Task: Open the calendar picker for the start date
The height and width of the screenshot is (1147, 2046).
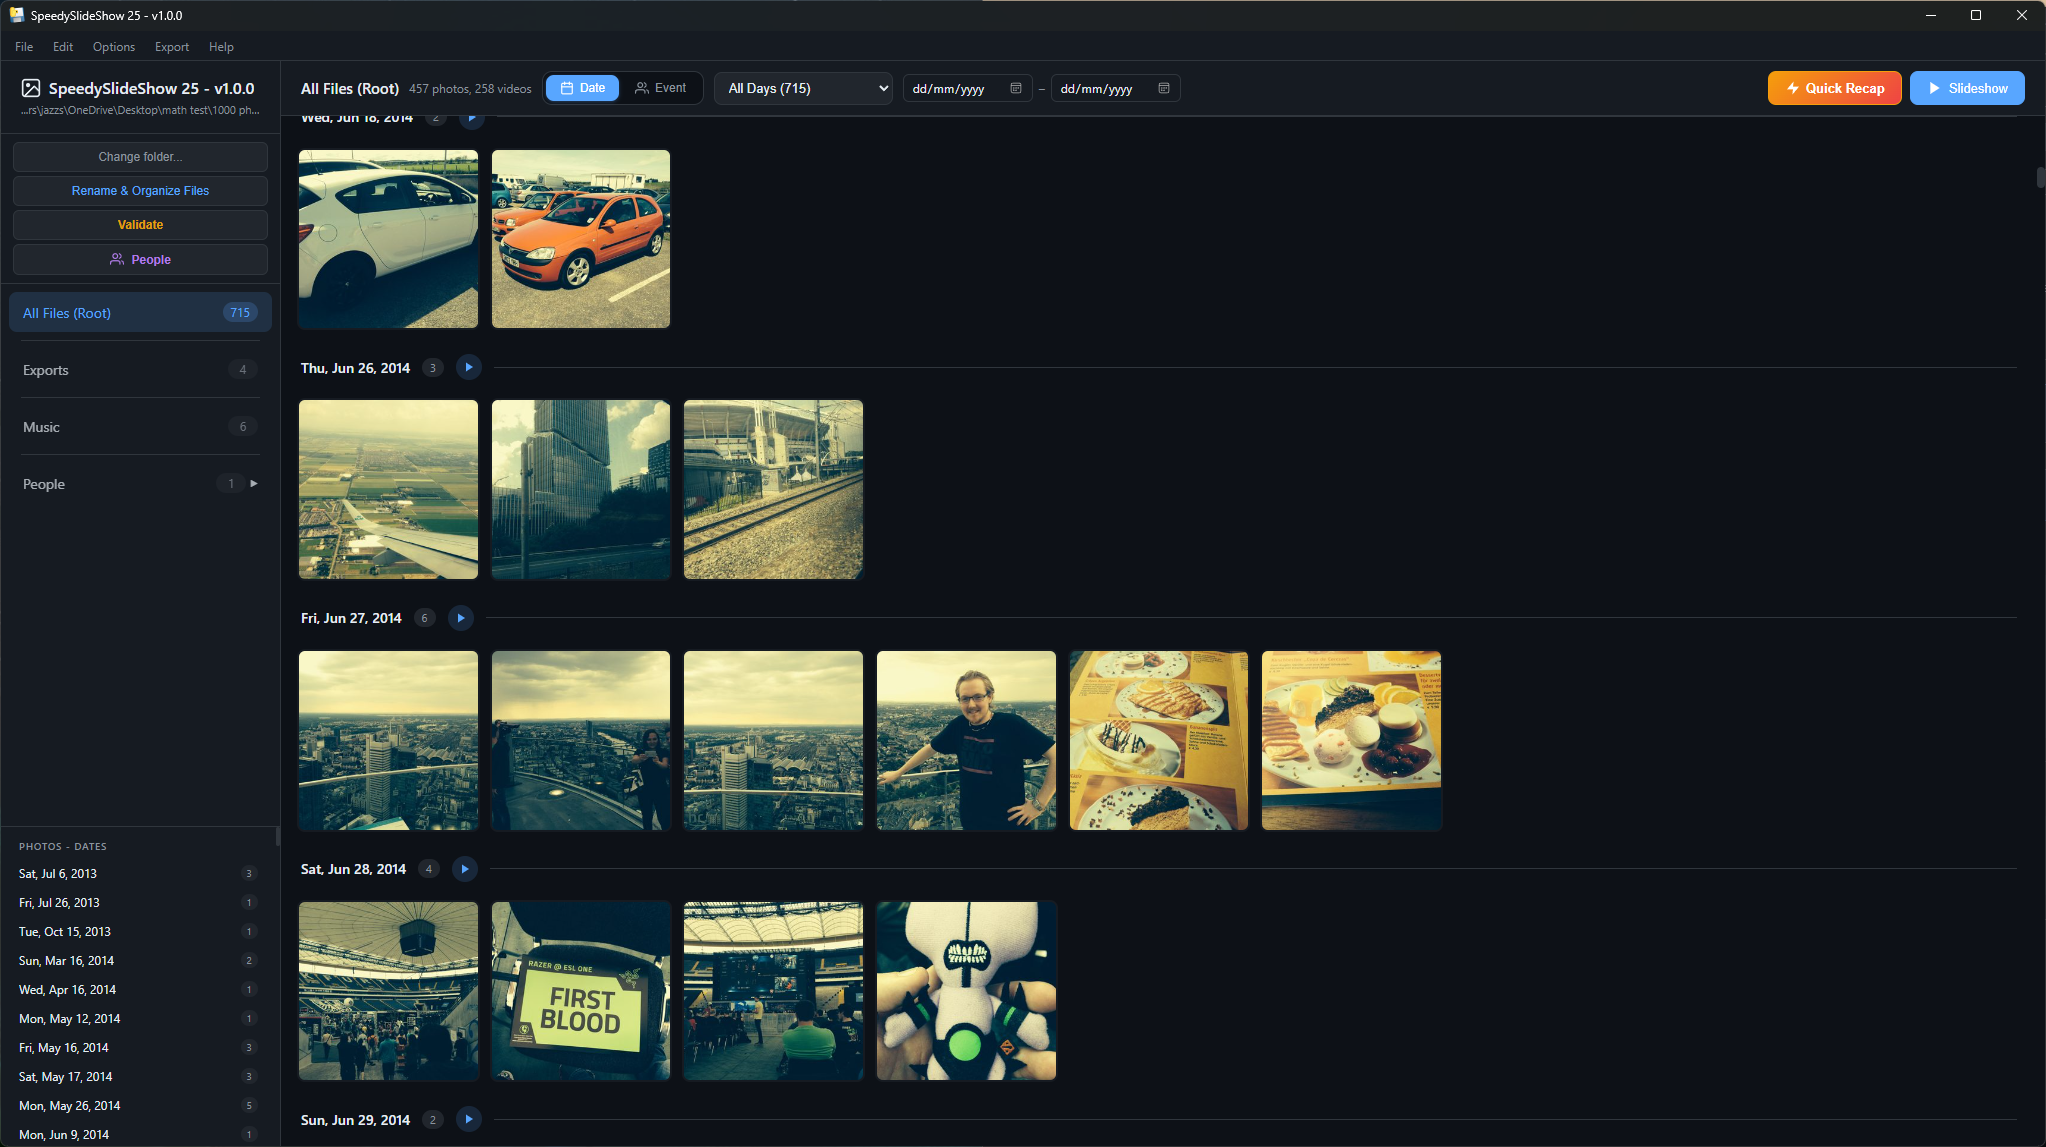Action: coord(1016,88)
